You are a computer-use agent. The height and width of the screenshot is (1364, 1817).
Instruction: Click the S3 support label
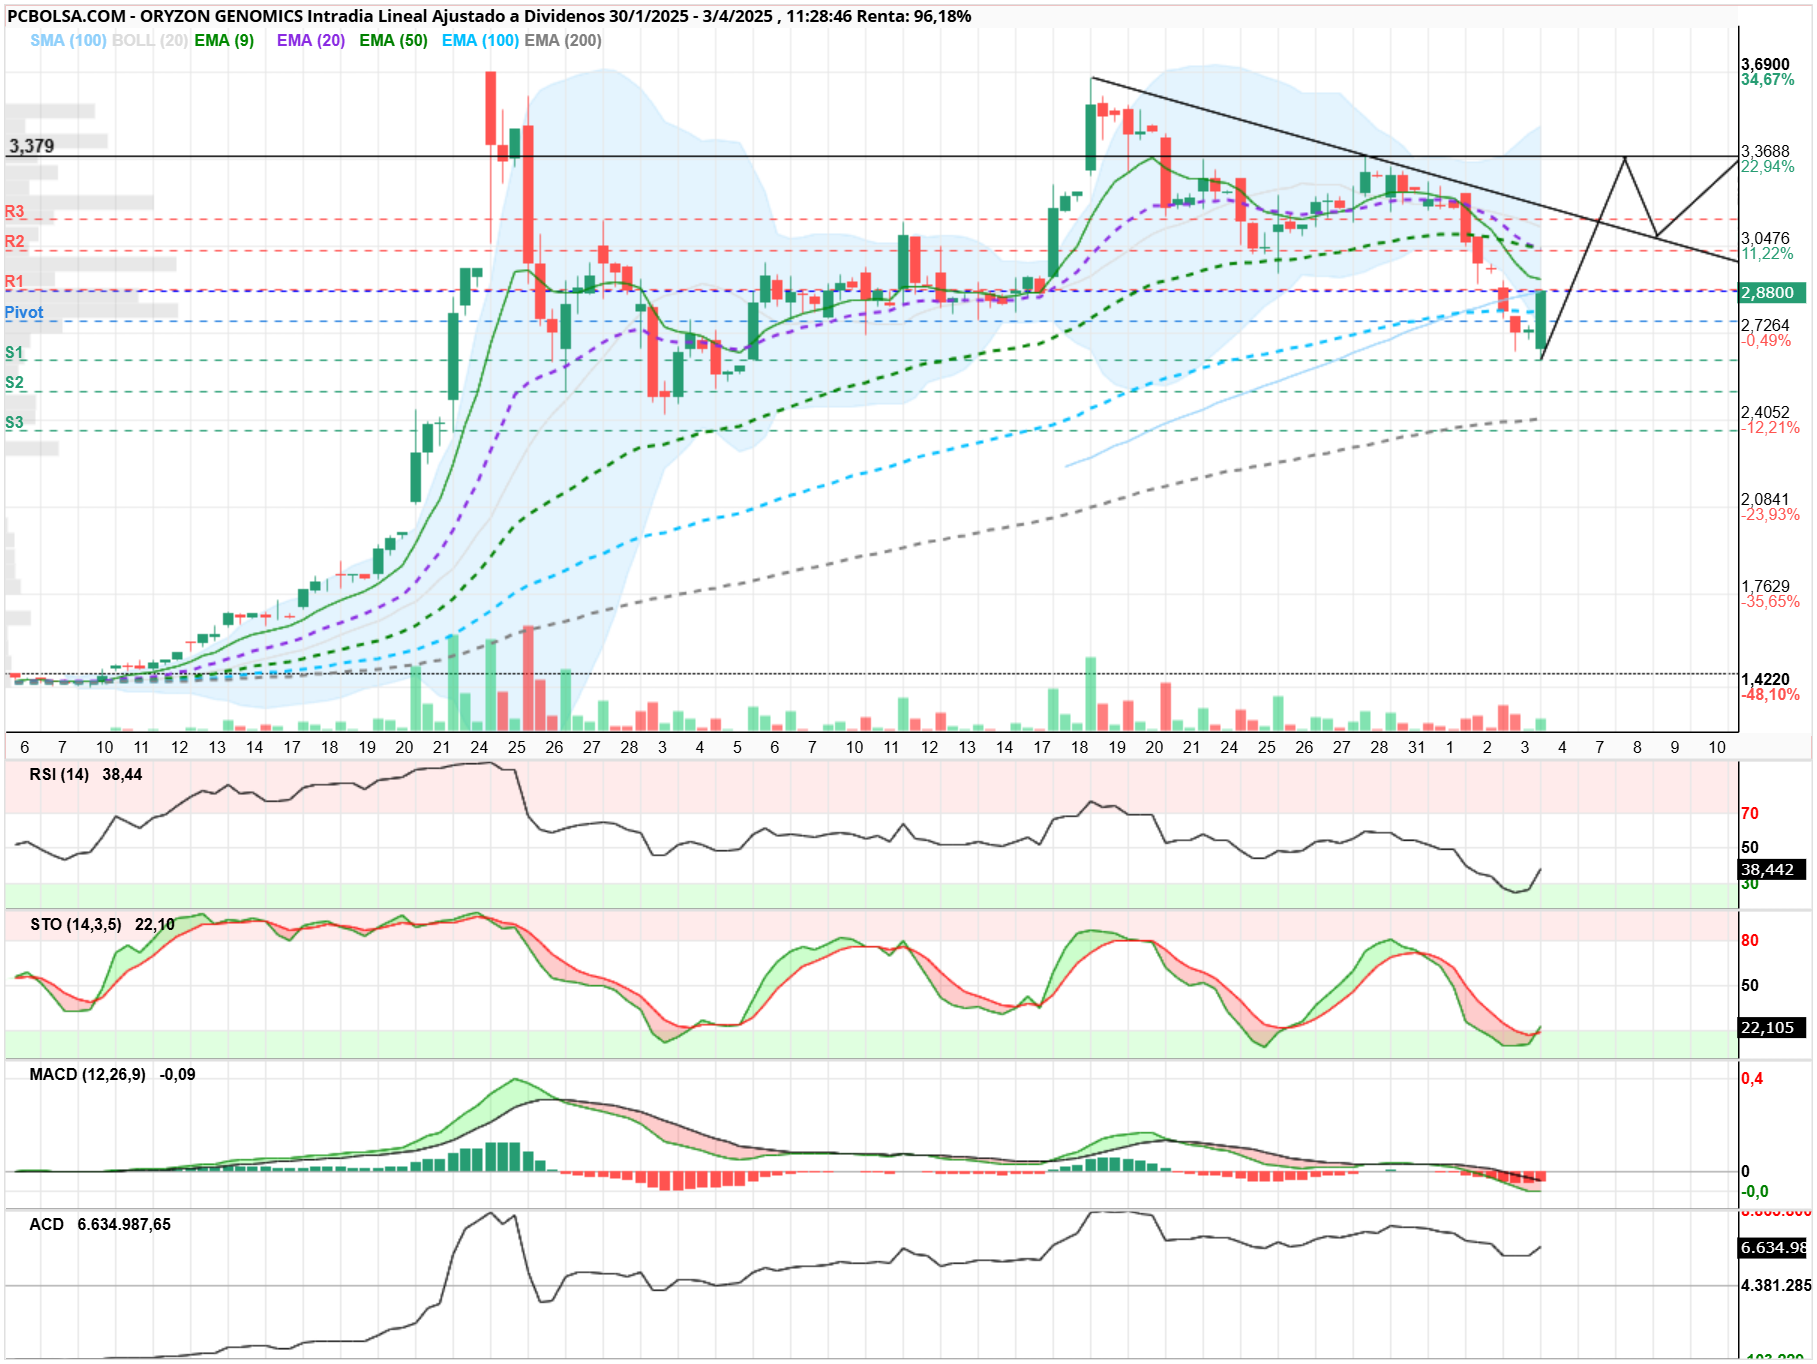pos(14,423)
